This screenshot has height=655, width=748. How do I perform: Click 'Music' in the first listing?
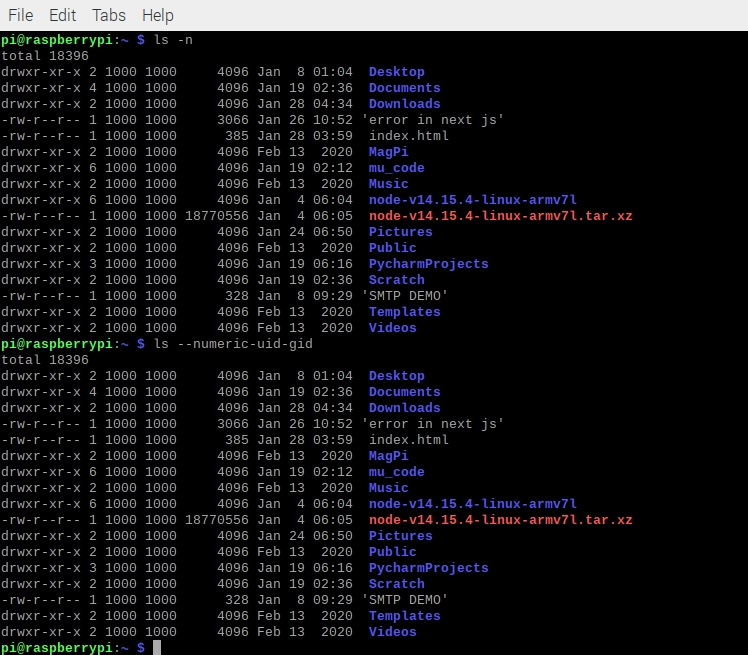click(x=388, y=184)
